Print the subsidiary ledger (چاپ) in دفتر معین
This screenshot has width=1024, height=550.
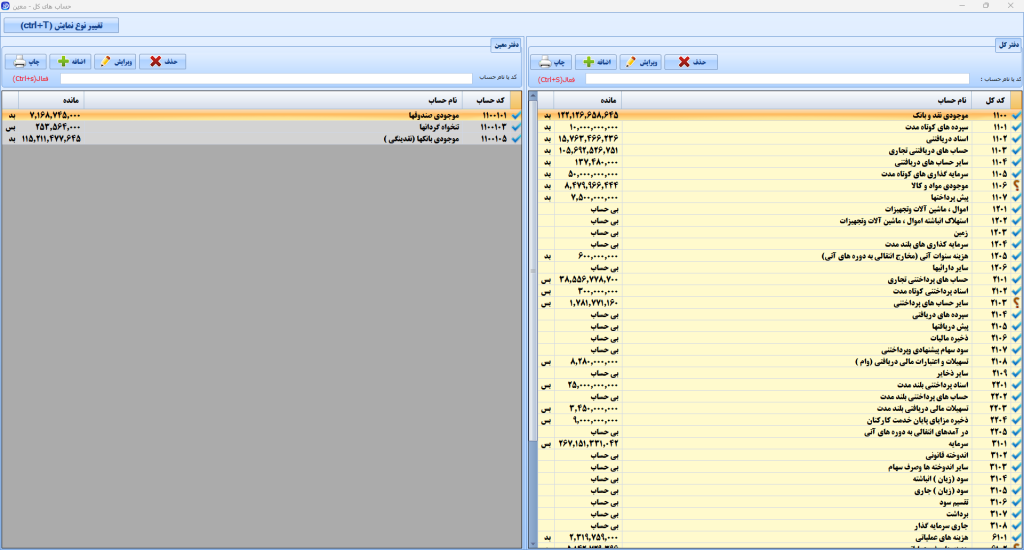26,61
